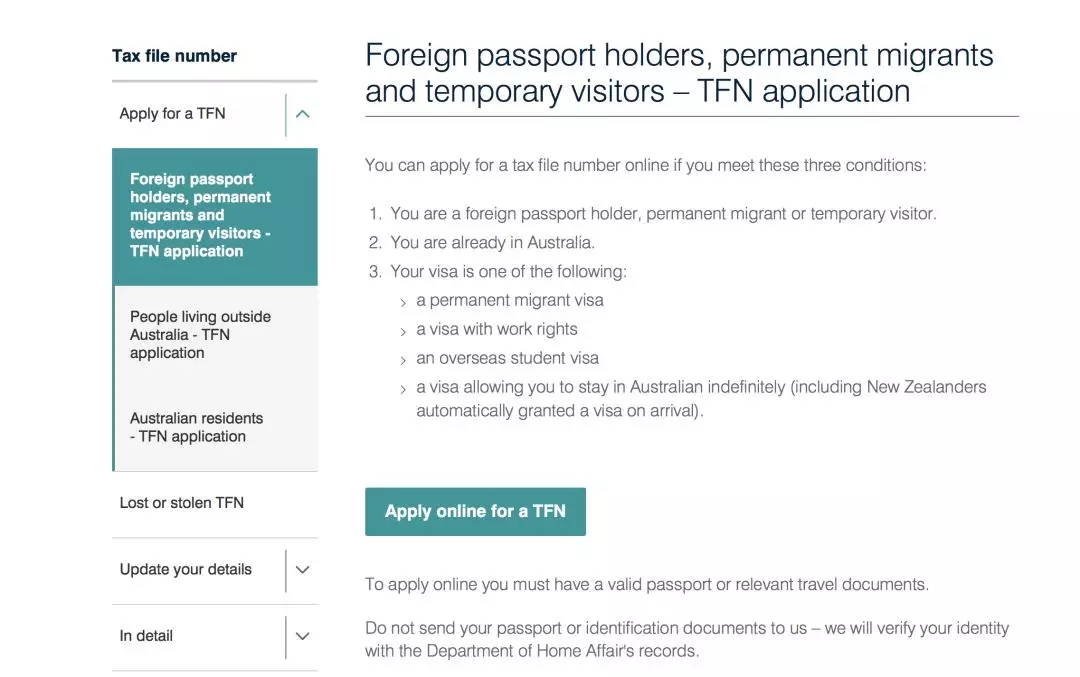Expand the Update your details chevron

coord(303,570)
